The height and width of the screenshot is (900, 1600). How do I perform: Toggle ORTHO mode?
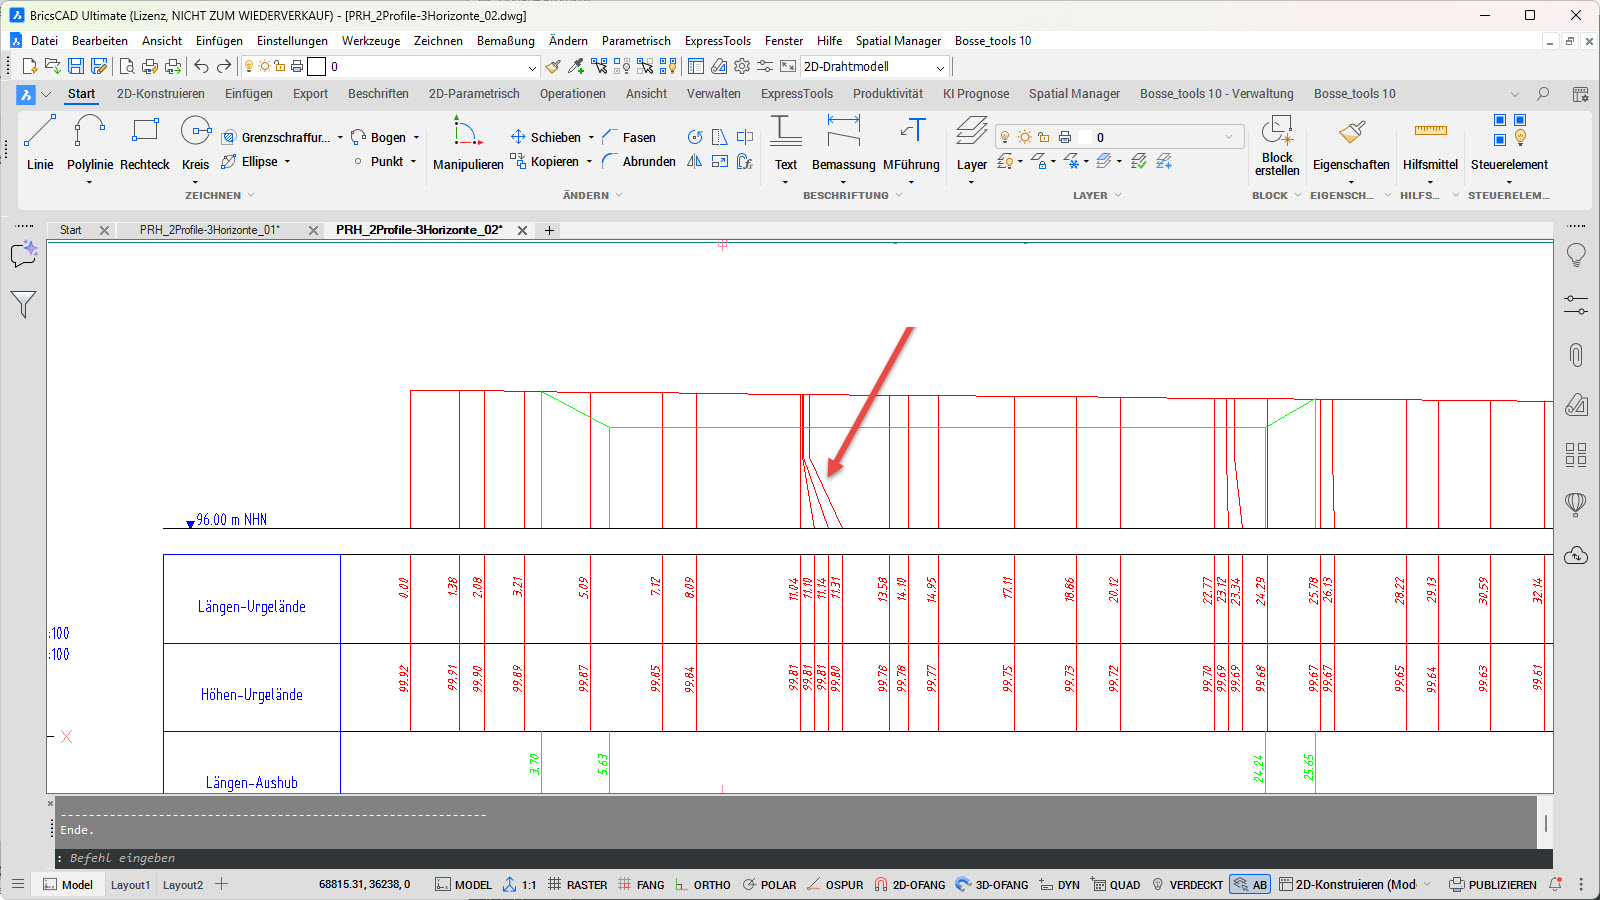702,885
